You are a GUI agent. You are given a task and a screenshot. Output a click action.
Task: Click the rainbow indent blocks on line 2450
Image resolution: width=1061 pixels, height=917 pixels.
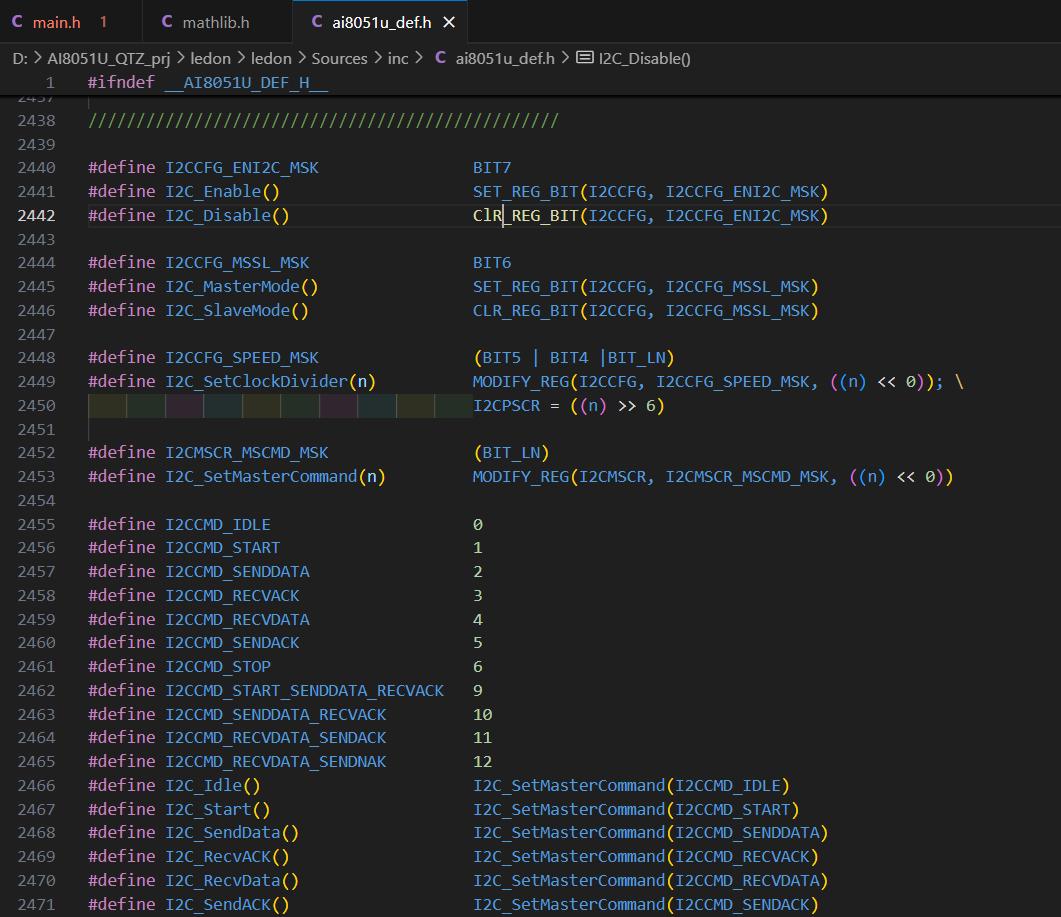click(270, 405)
